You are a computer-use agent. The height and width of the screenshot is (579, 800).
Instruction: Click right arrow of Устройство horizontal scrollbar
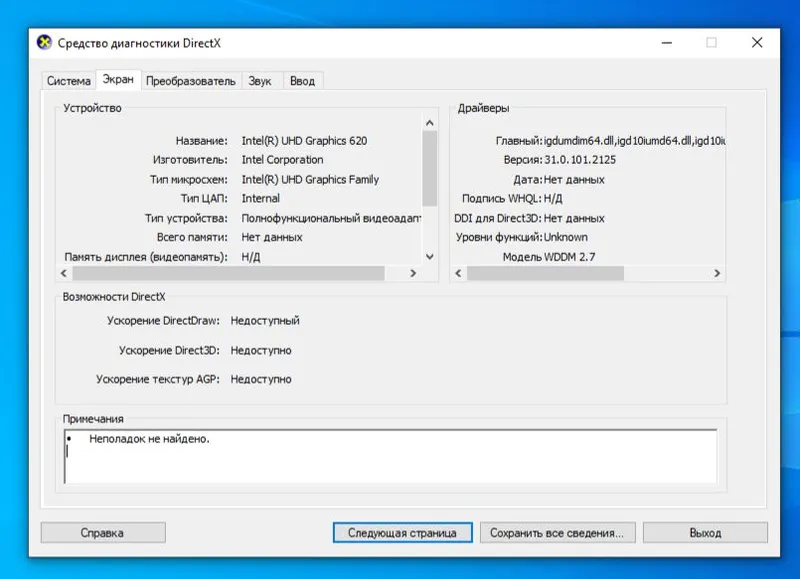[x=413, y=273]
